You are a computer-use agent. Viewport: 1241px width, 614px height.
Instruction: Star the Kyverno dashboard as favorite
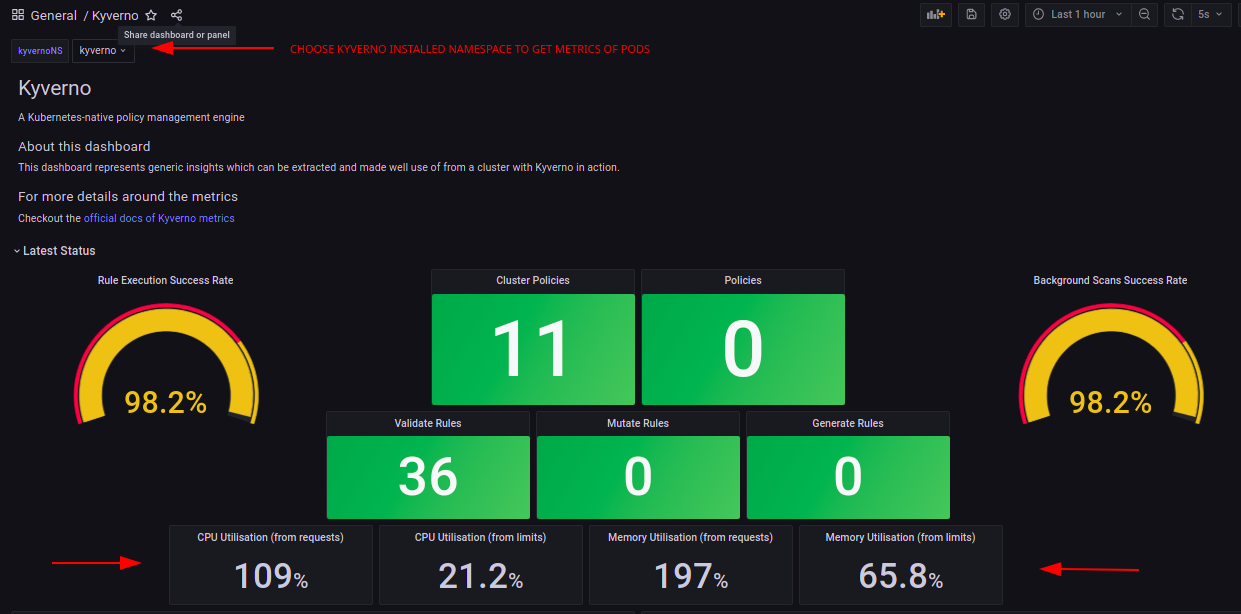151,15
